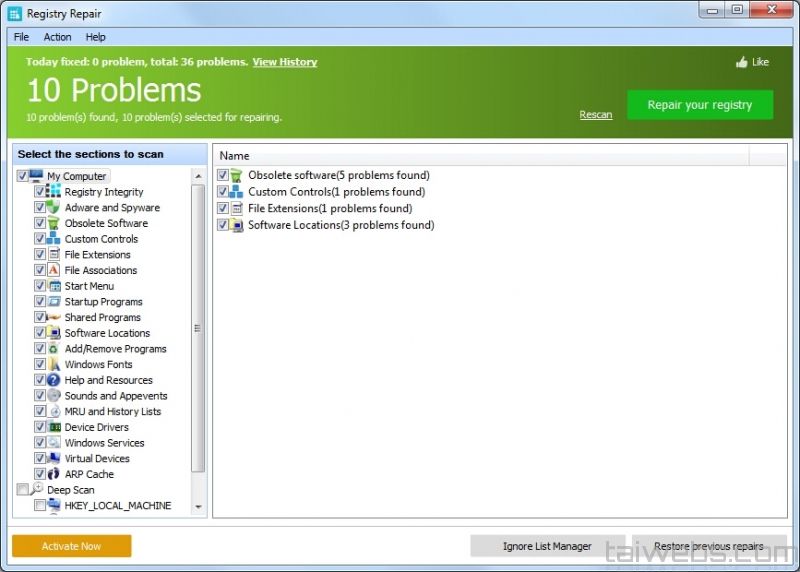The width and height of the screenshot is (800, 572).
Task: Open the File menu
Action: click(x=21, y=37)
